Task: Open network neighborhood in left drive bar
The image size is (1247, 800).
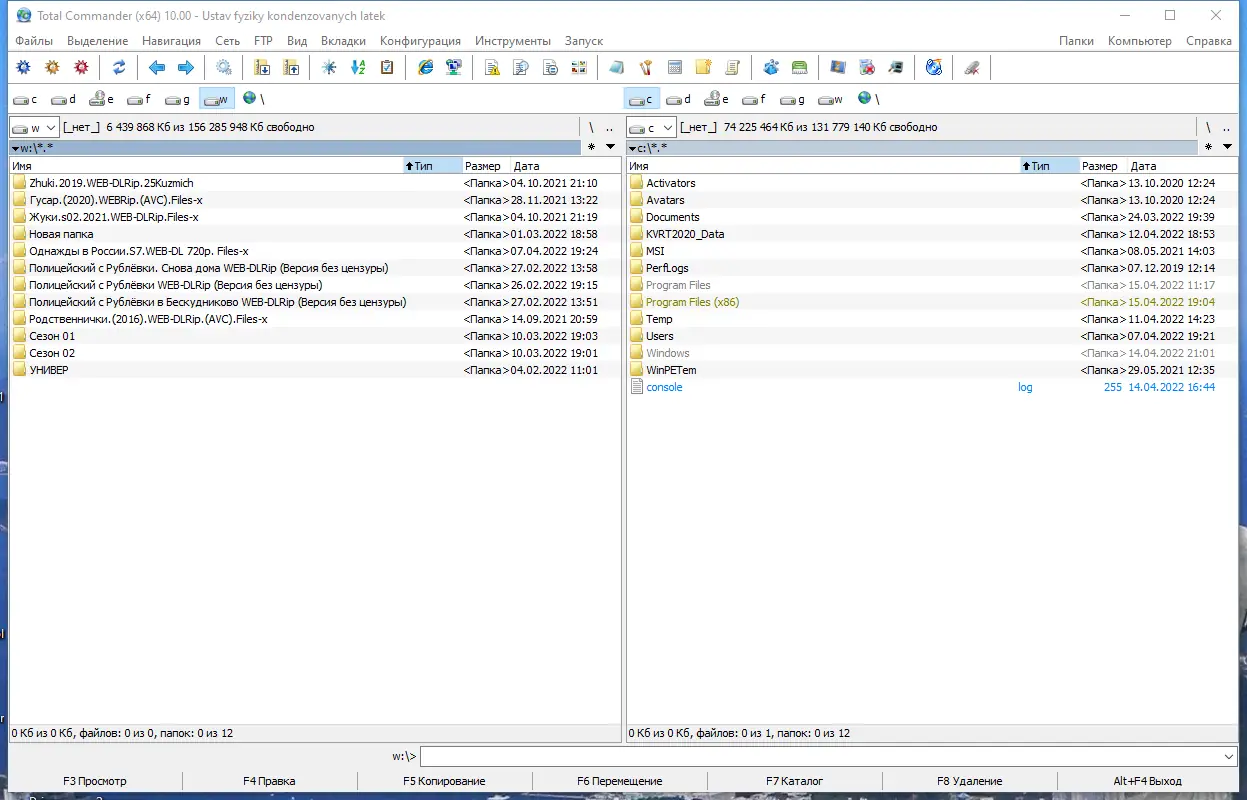Action: (x=253, y=98)
